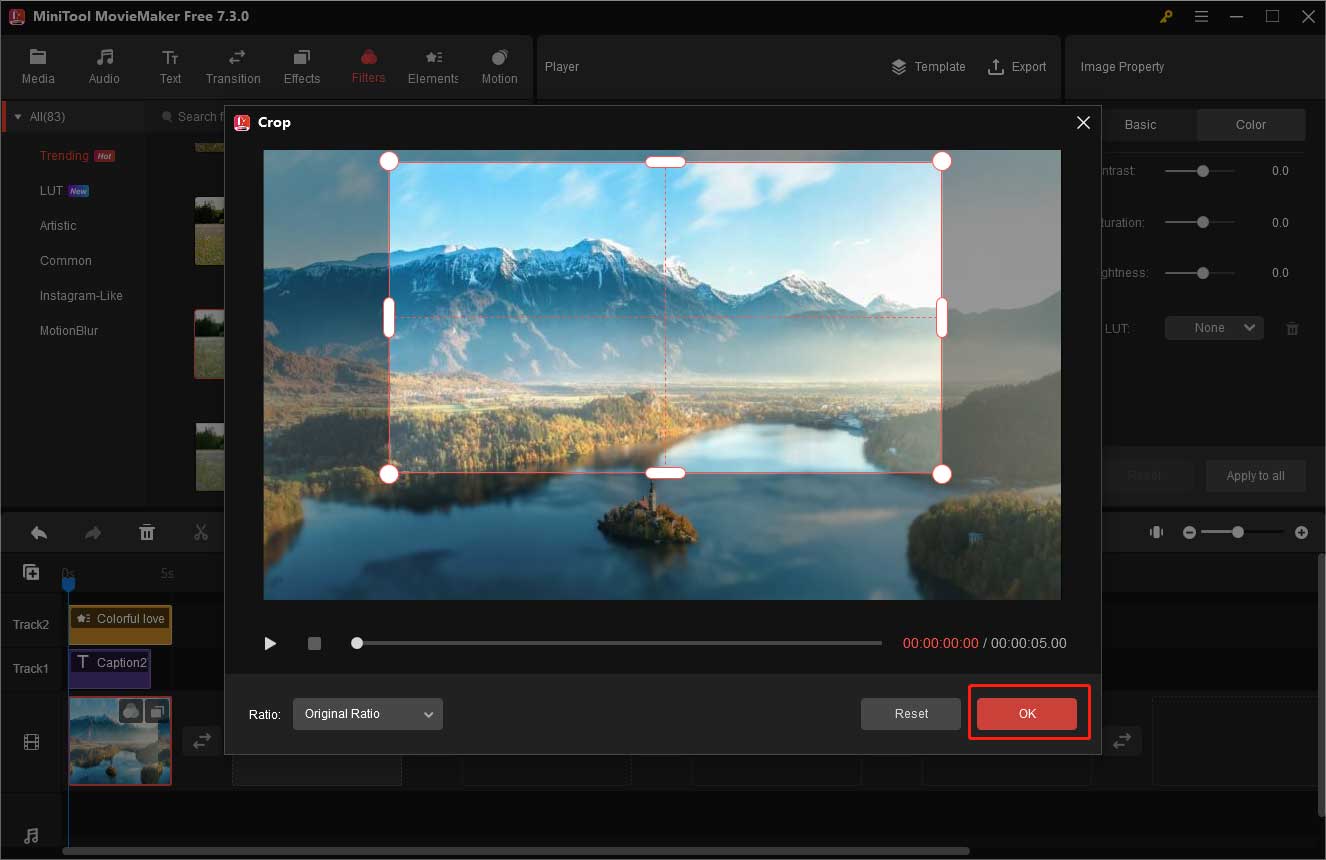Image resolution: width=1326 pixels, height=860 pixels.
Task: Select the Trending filter category
Action: click(64, 156)
